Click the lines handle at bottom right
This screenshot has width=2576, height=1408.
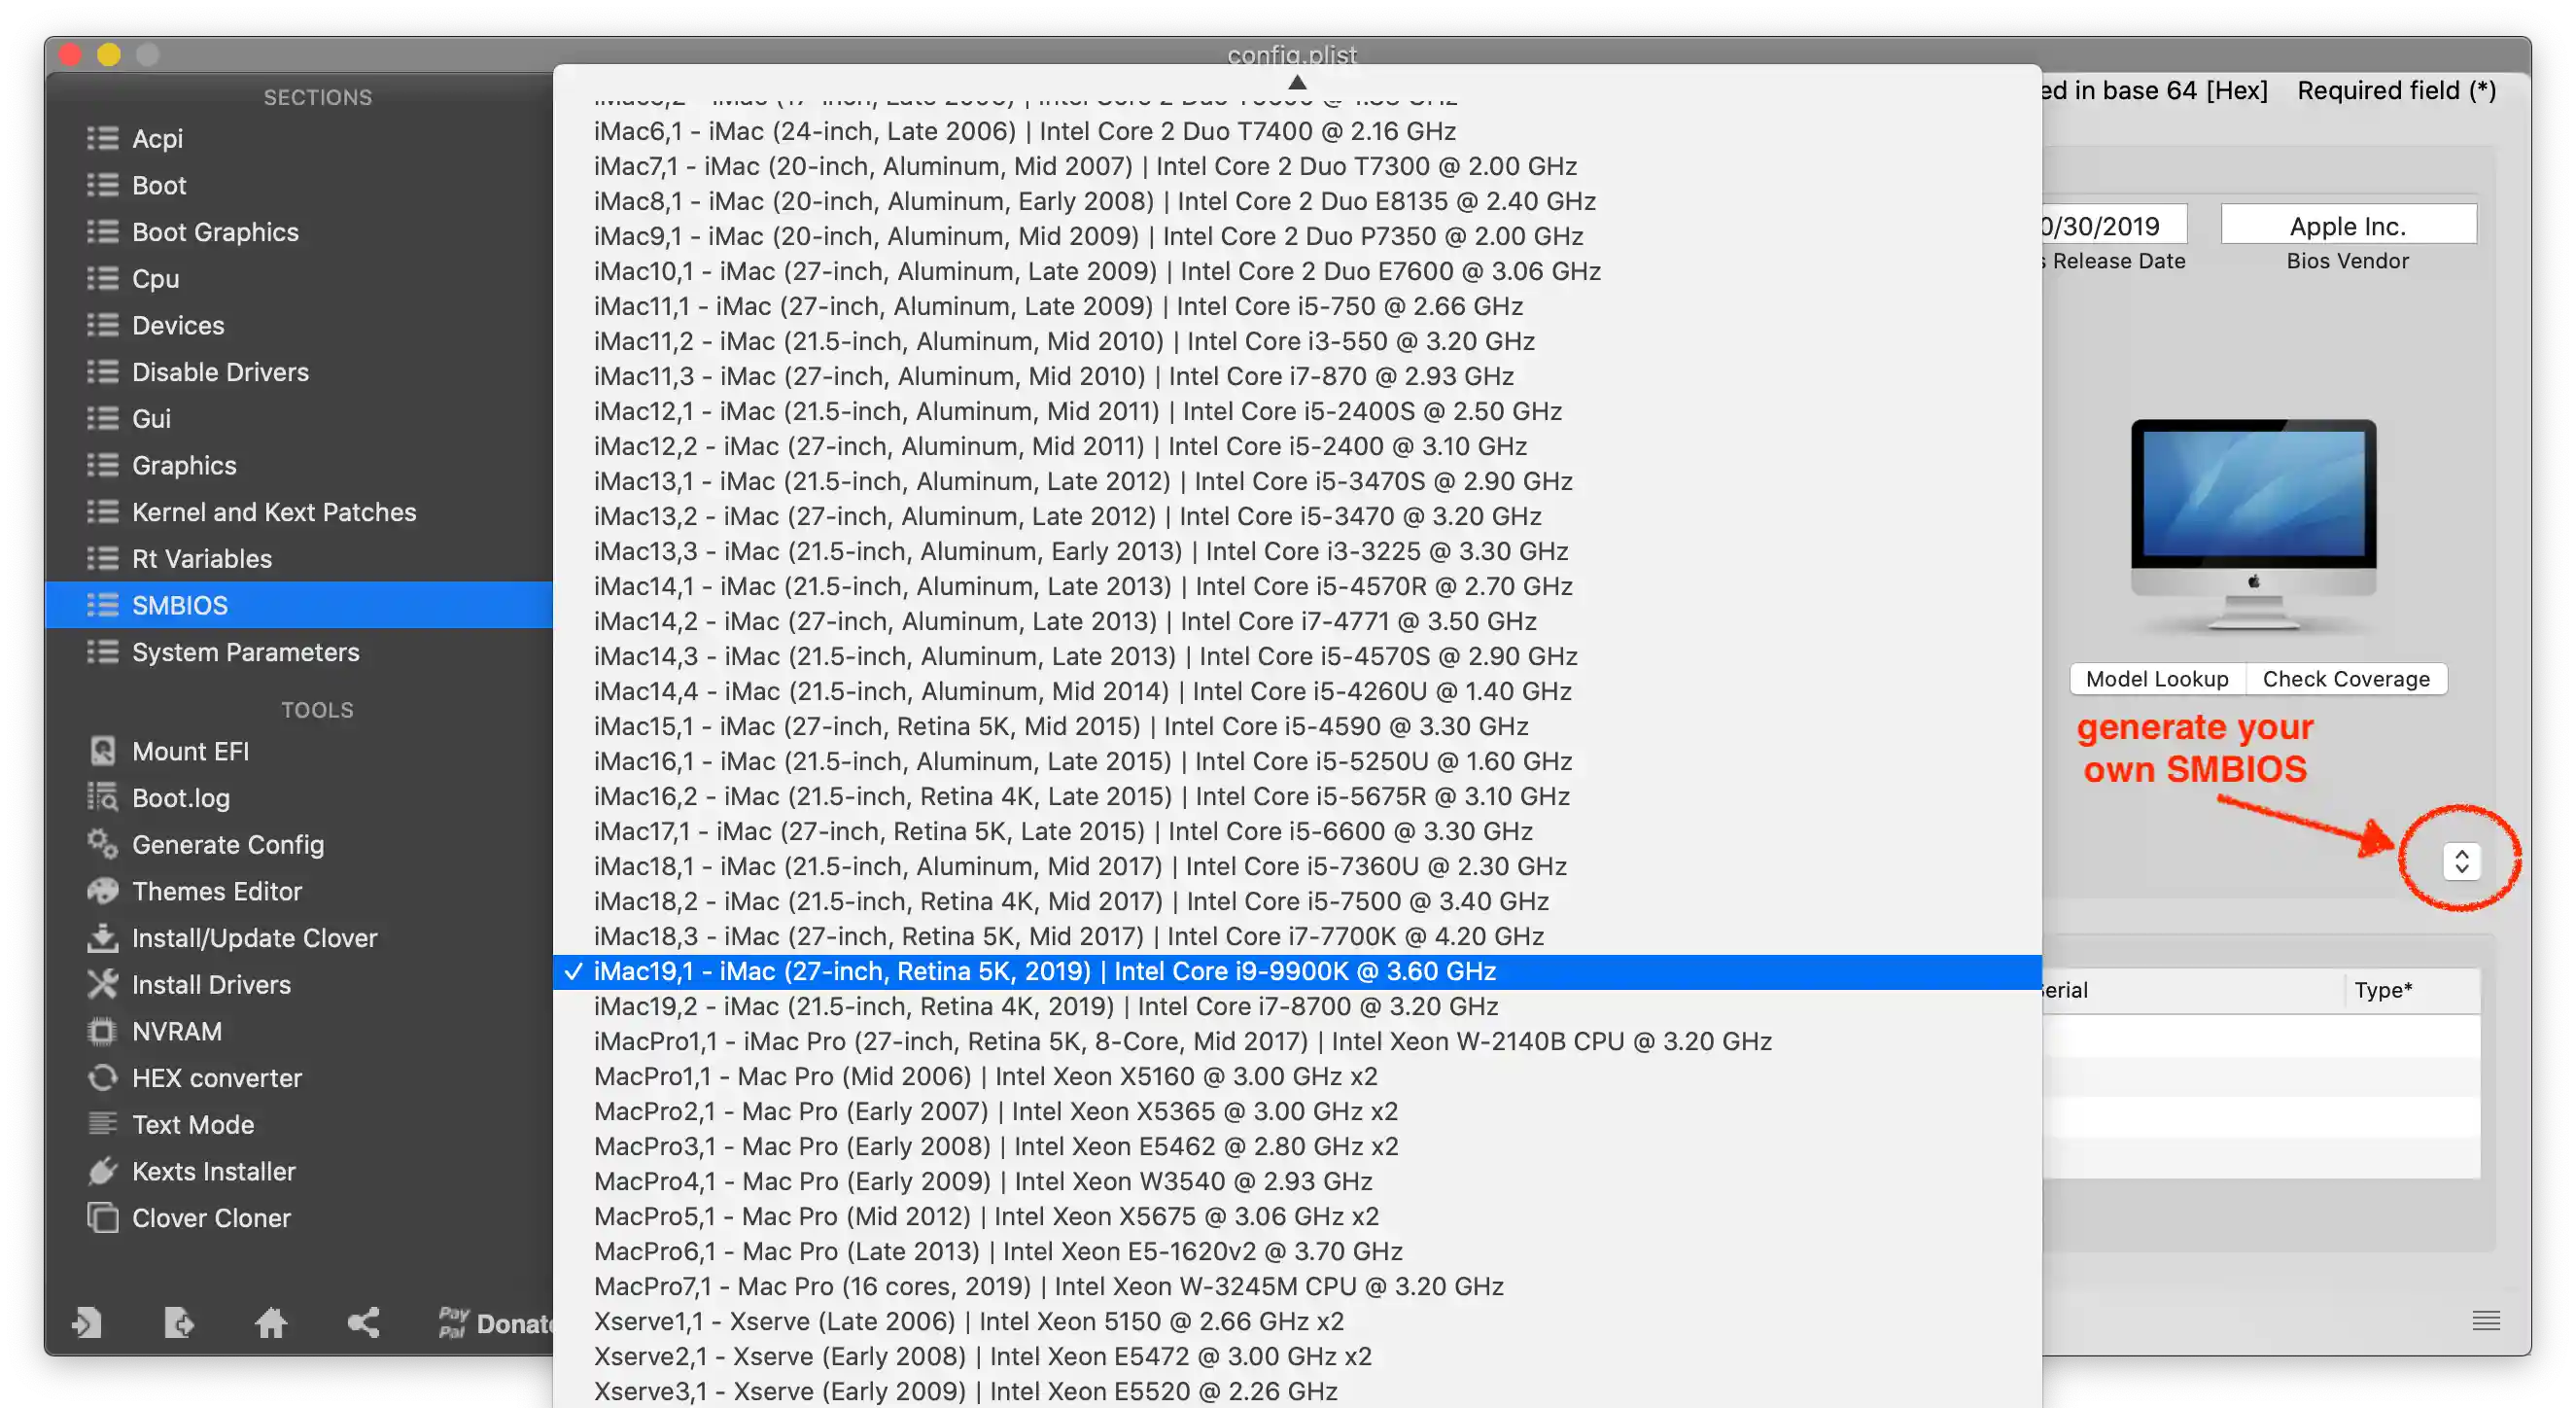(x=2486, y=1321)
